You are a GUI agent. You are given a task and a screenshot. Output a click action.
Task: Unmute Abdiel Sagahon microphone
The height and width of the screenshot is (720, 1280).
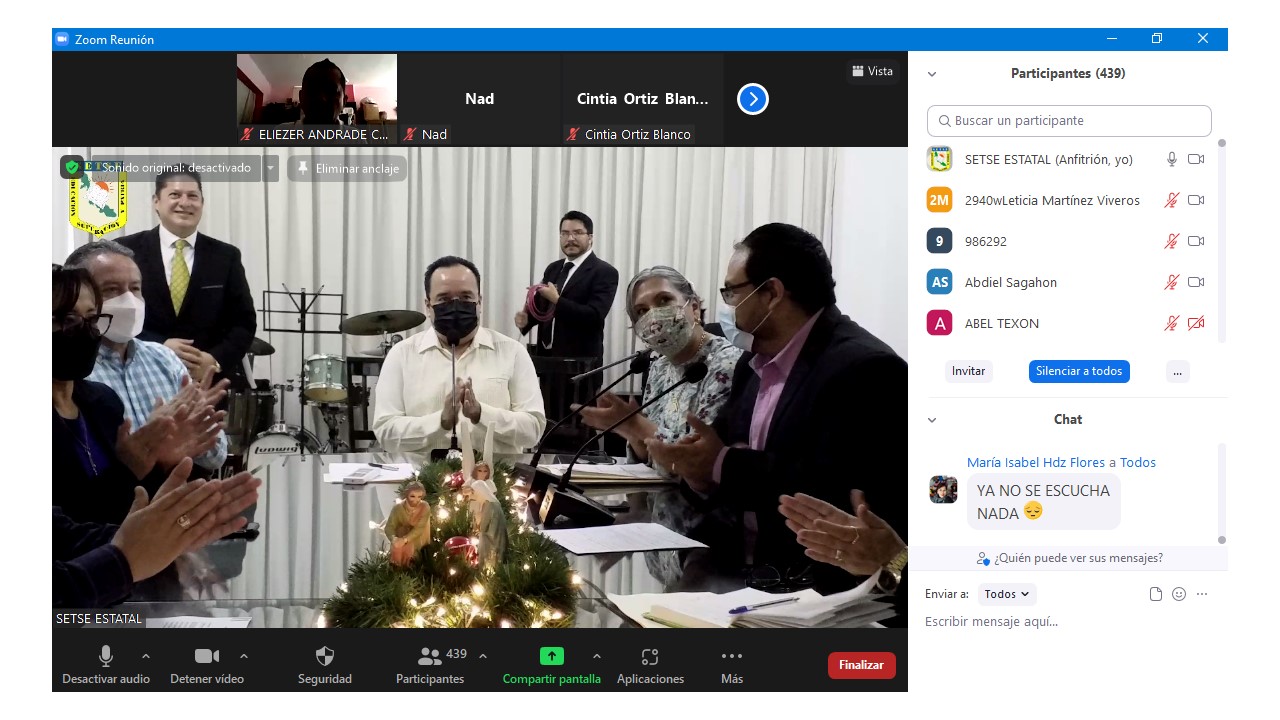1172,282
